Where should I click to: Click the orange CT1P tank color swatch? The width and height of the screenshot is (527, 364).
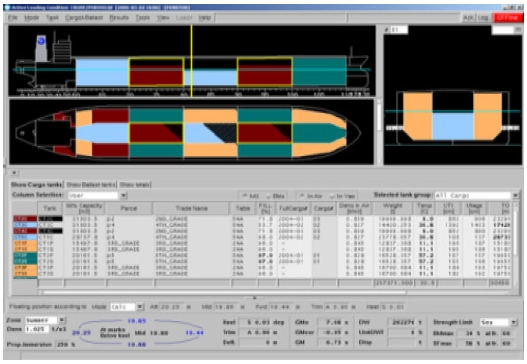pos(25,243)
